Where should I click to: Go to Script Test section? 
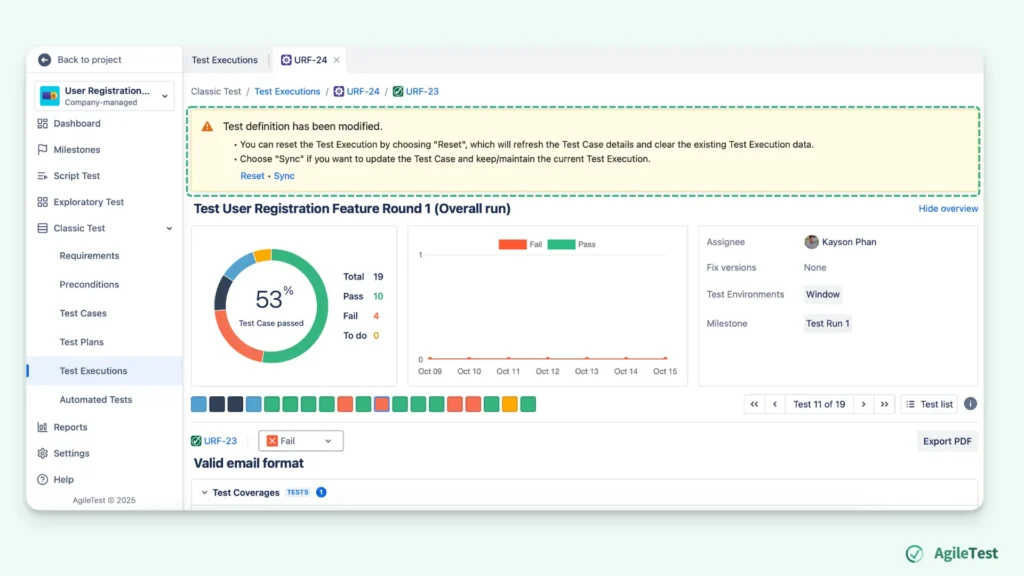[x=69, y=176]
